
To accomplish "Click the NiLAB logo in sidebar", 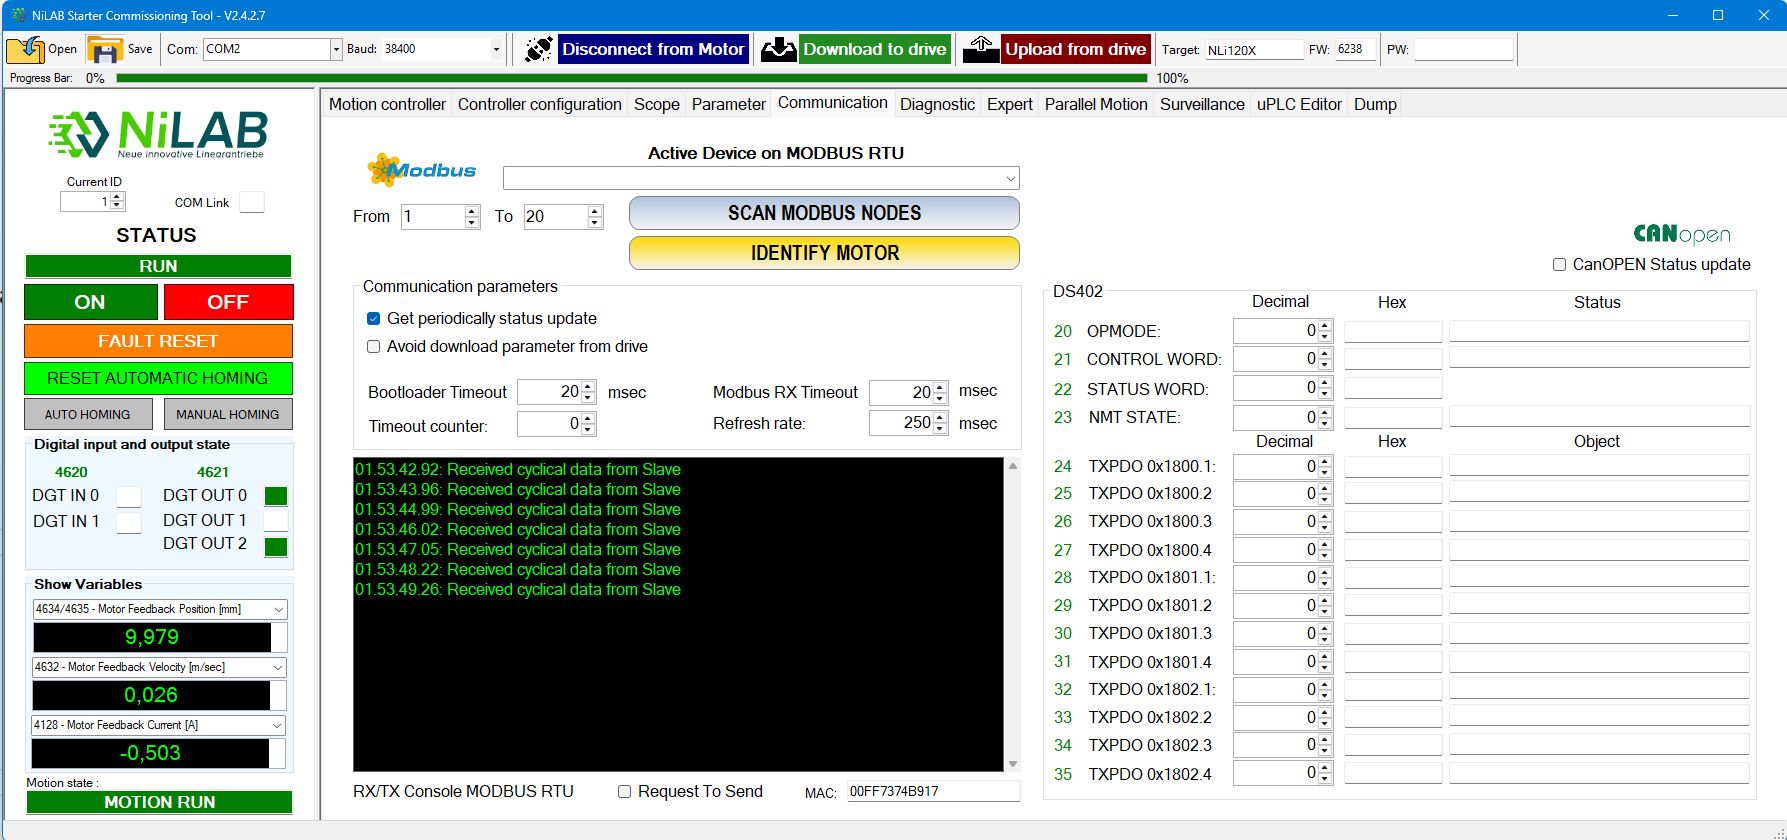I will [158, 134].
